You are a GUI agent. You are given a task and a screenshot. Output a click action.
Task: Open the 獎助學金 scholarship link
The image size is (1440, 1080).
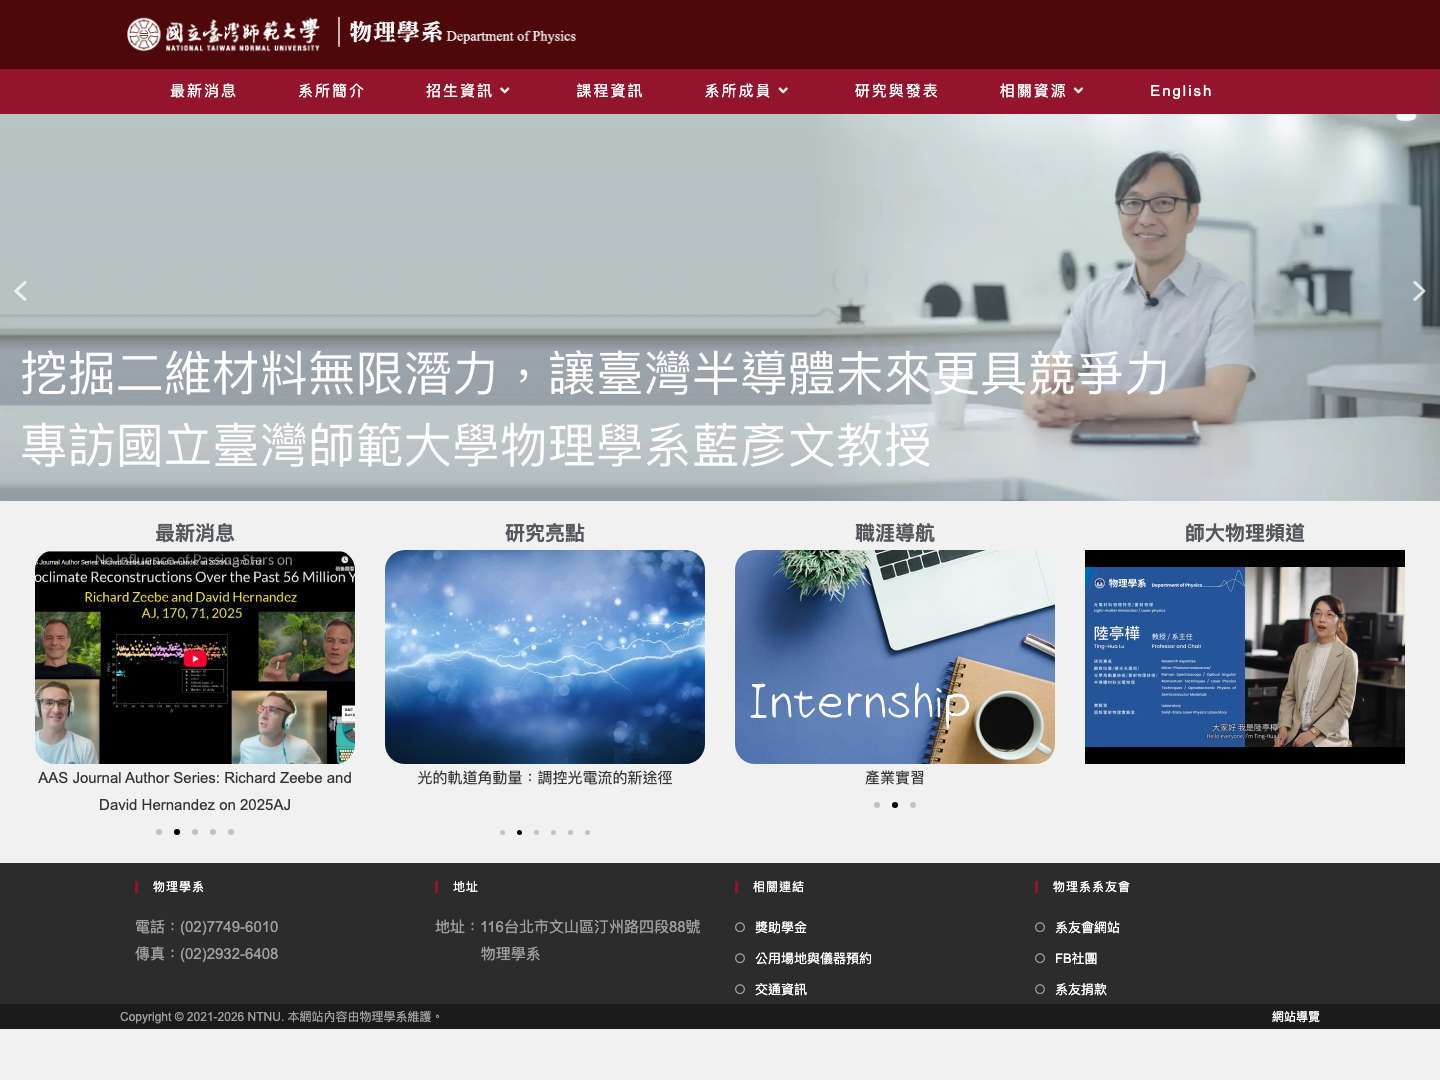click(x=781, y=927)
